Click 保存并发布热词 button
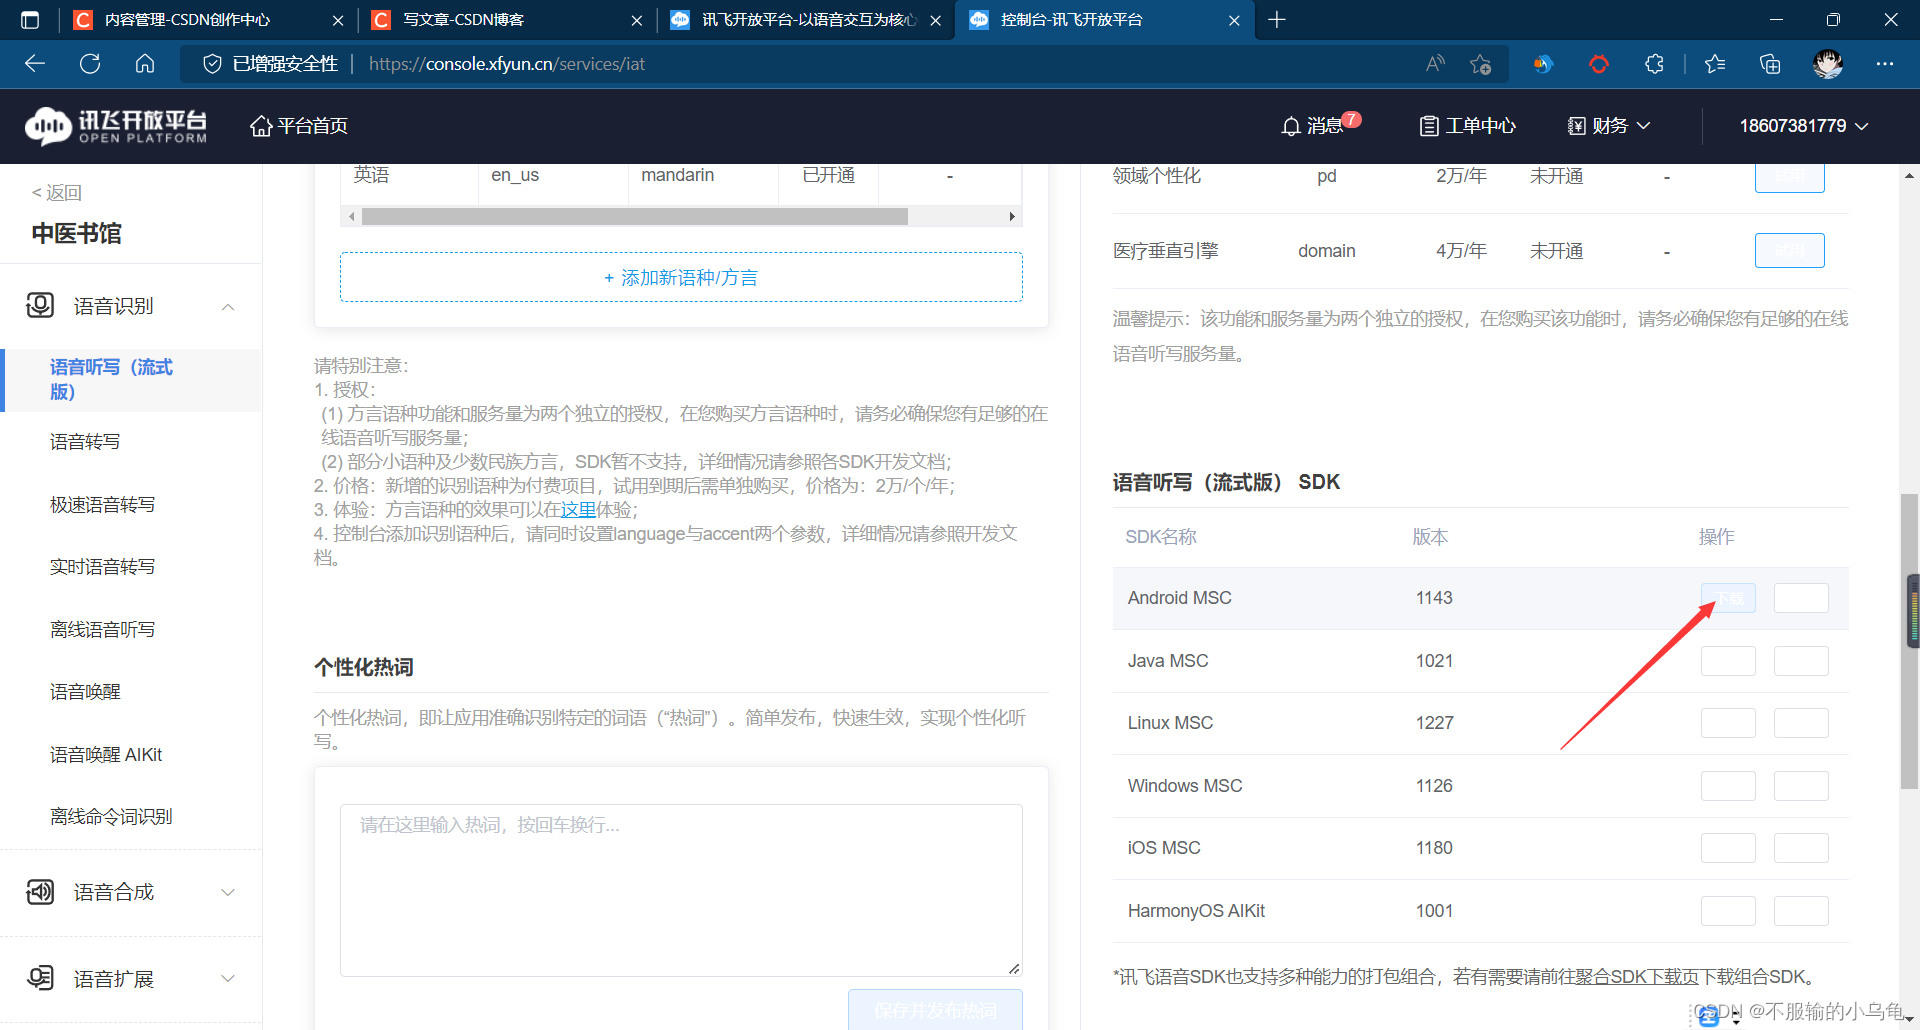This screenshot has width=1920, height=1030. pos(935,1010)
